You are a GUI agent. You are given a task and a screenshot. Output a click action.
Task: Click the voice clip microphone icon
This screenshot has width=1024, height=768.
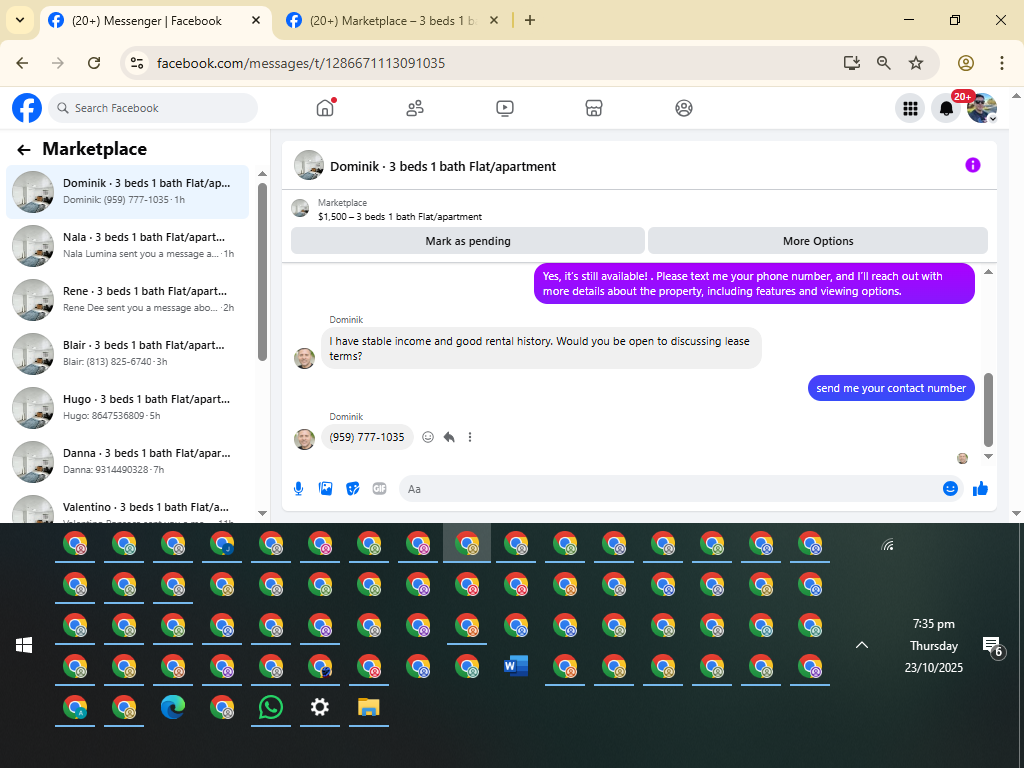coord(298,488)
